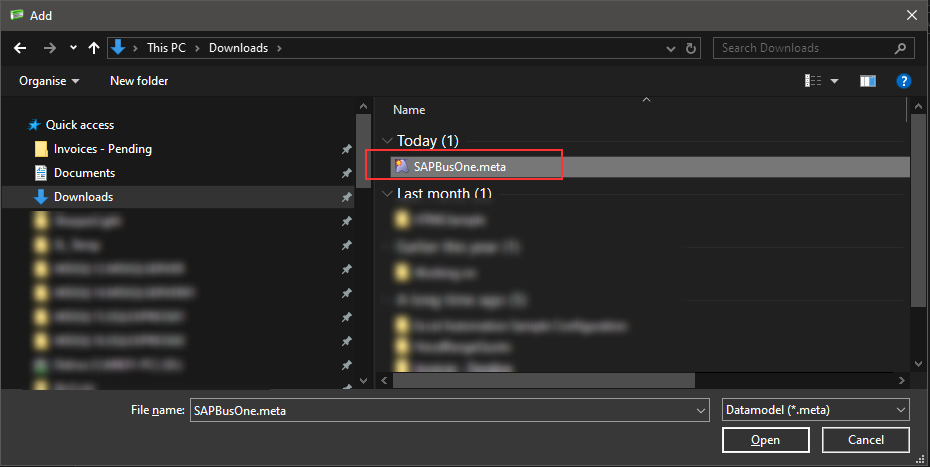Screen dimensions: 930x467
Task: Click the pin icon beside Documents
Action: point(346,173)
